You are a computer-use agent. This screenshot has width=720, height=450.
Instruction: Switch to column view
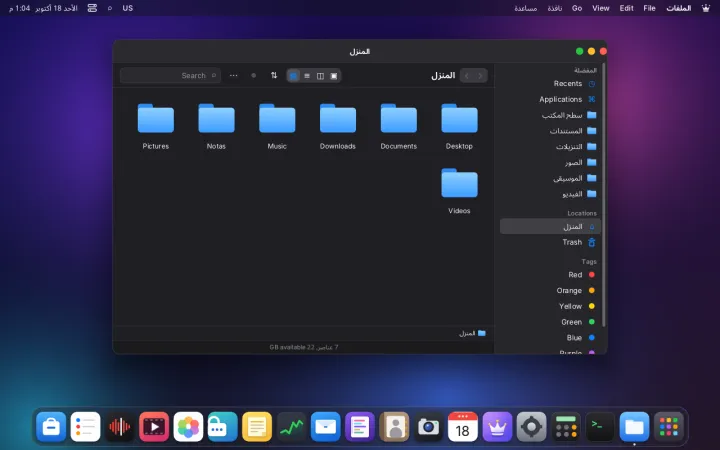pos(321,76)
